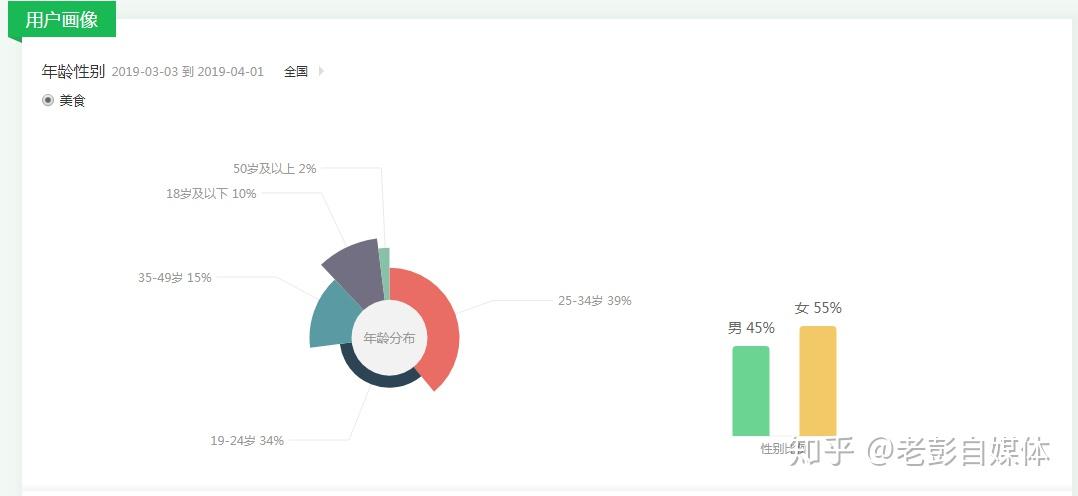Click the 35-49岁 15% label
The height and width of the screenshot is (496, 1078).
175,278
